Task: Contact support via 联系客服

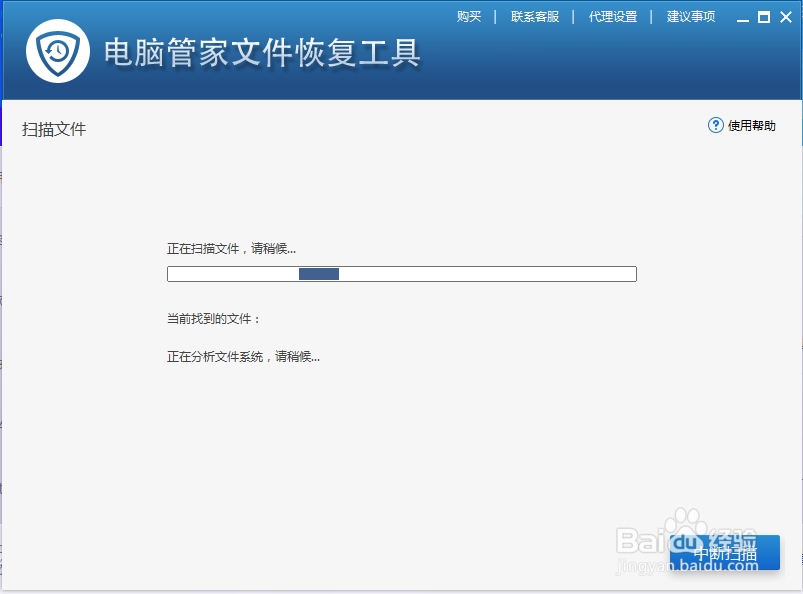Action: coord(535,16)
